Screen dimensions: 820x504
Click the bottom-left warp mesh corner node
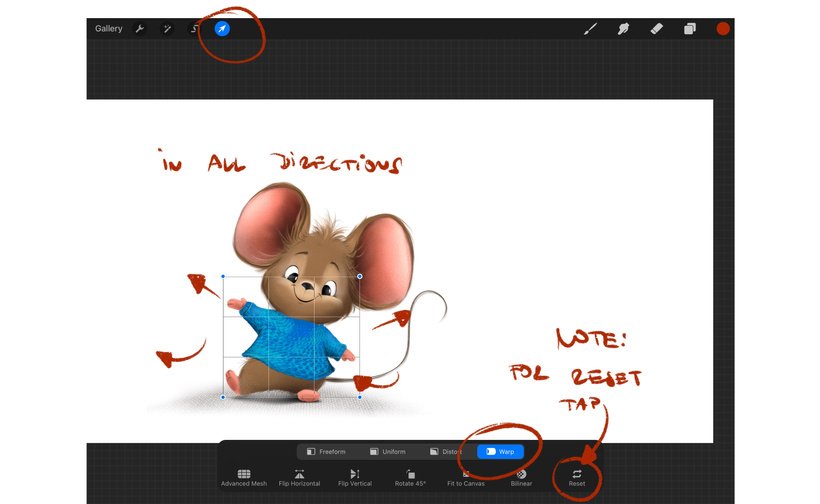click(x=223, y=397)
